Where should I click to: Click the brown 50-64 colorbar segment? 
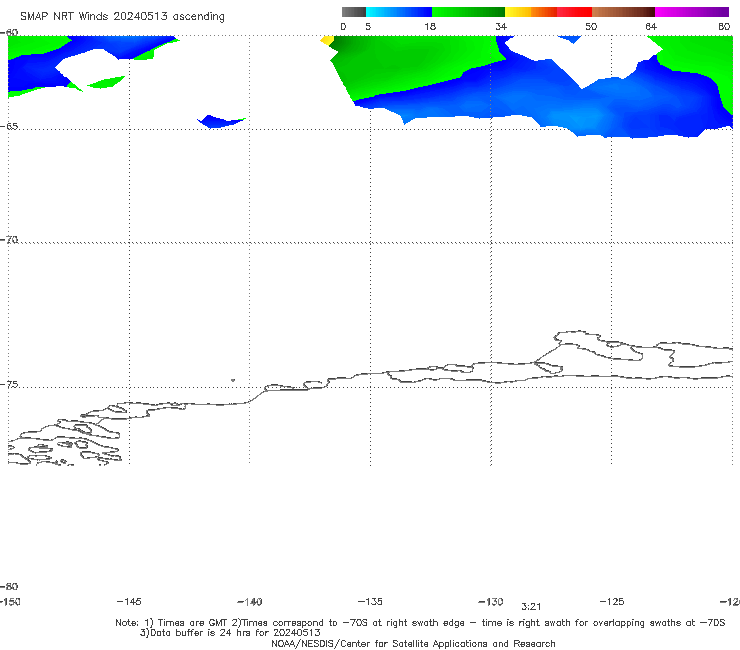pos(623,12)
